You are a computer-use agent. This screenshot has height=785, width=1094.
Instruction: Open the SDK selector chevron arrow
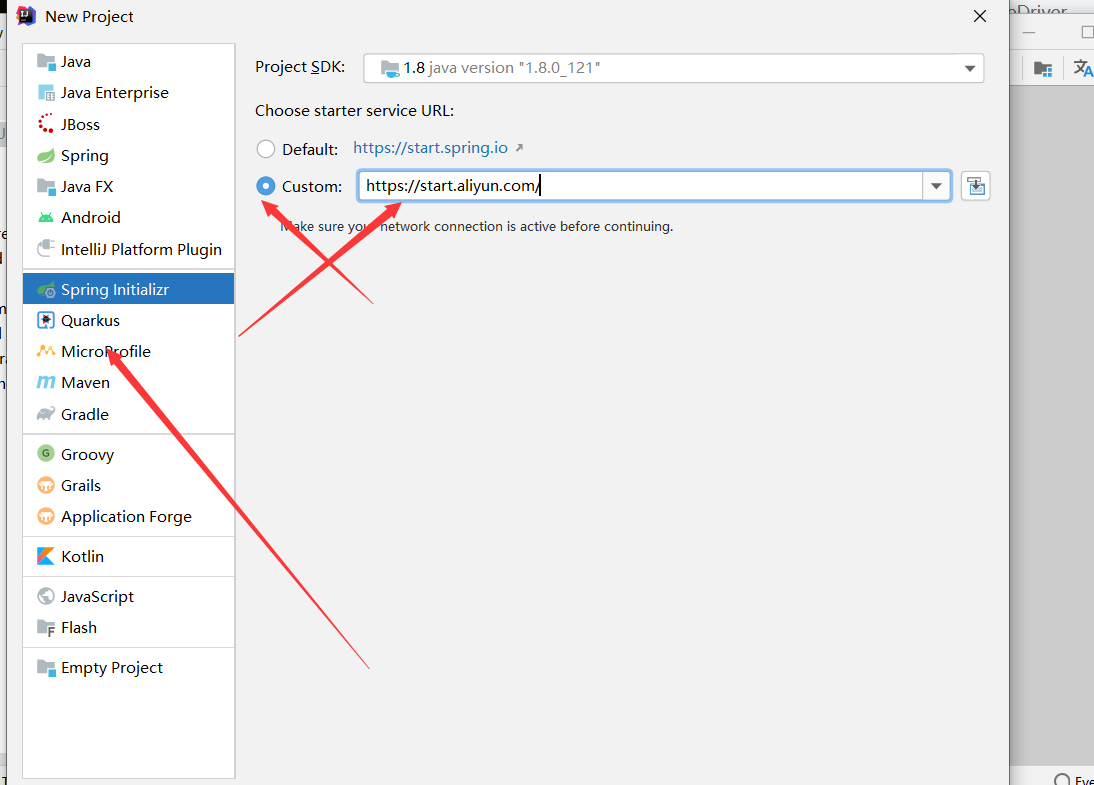pyautogui.click(x=968, y=68)
